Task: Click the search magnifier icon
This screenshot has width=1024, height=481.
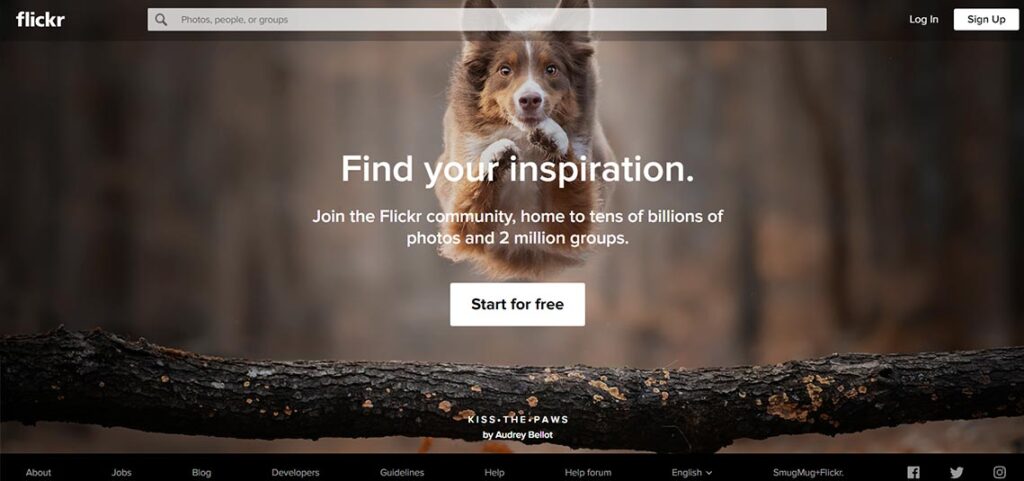Action: 161,20
